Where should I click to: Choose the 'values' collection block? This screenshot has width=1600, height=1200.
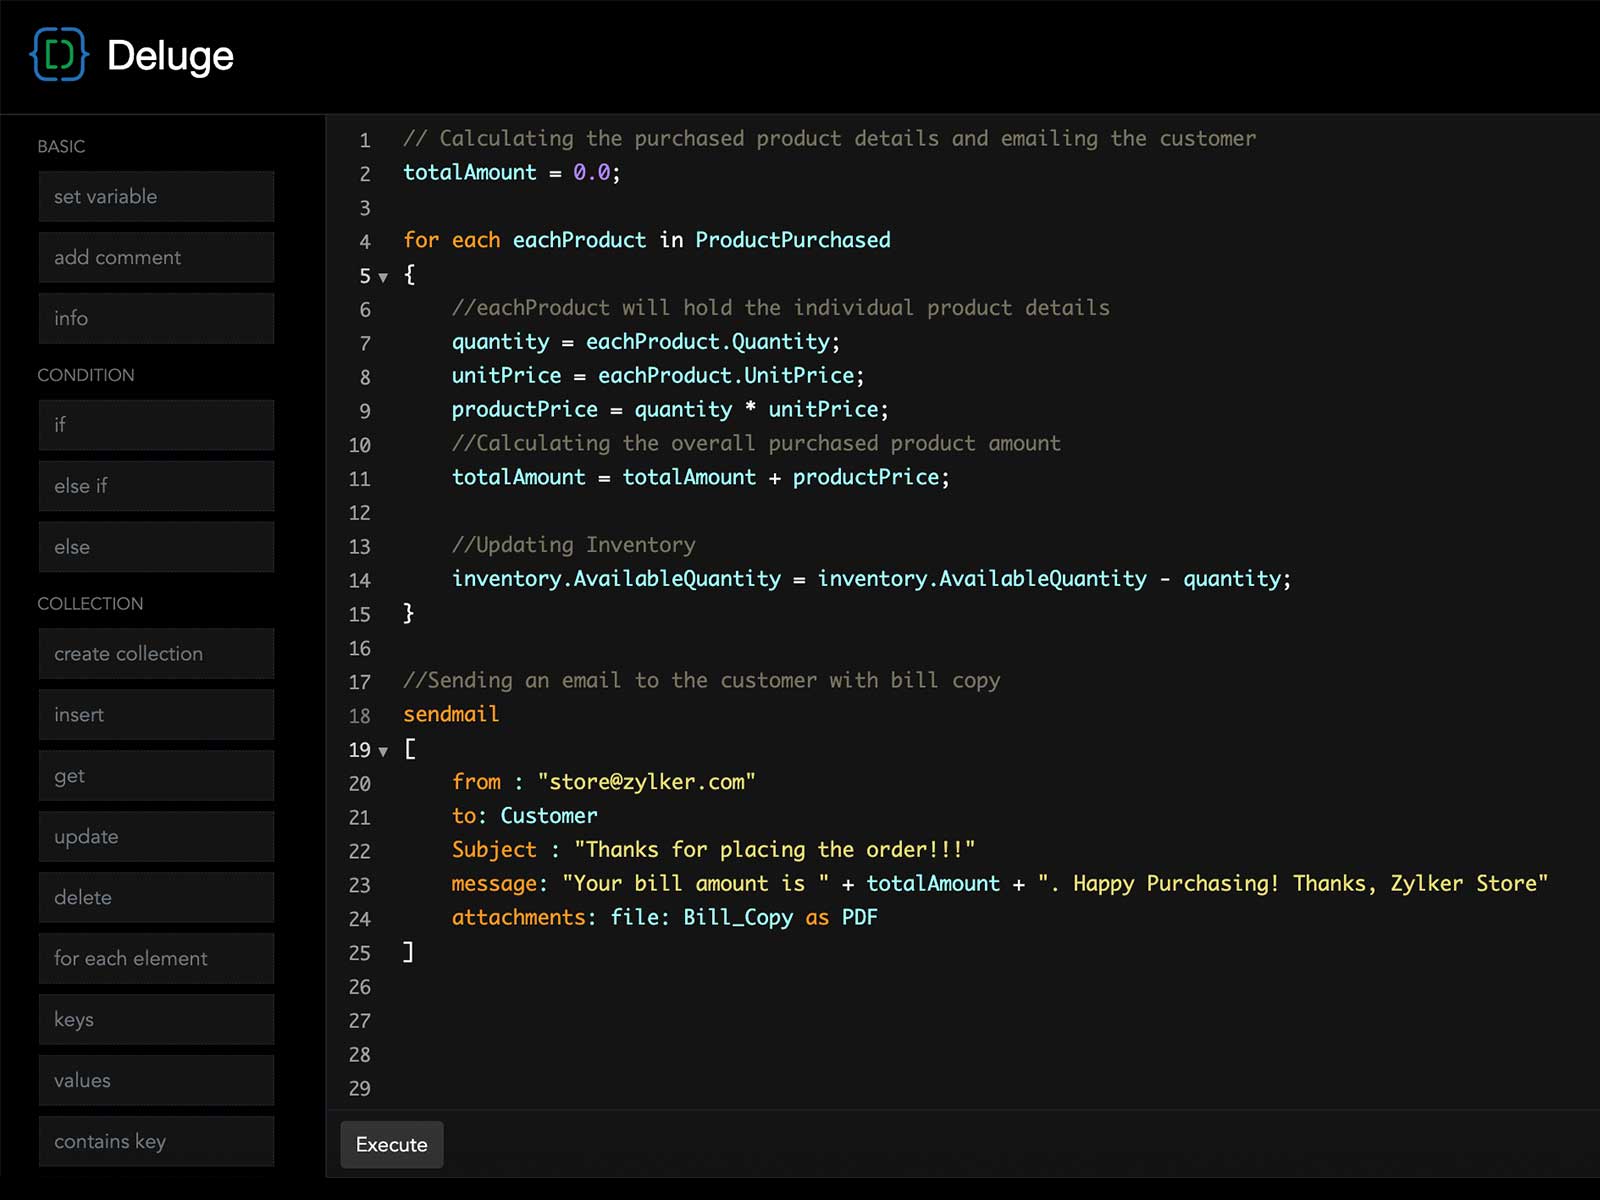(156, 1081)
